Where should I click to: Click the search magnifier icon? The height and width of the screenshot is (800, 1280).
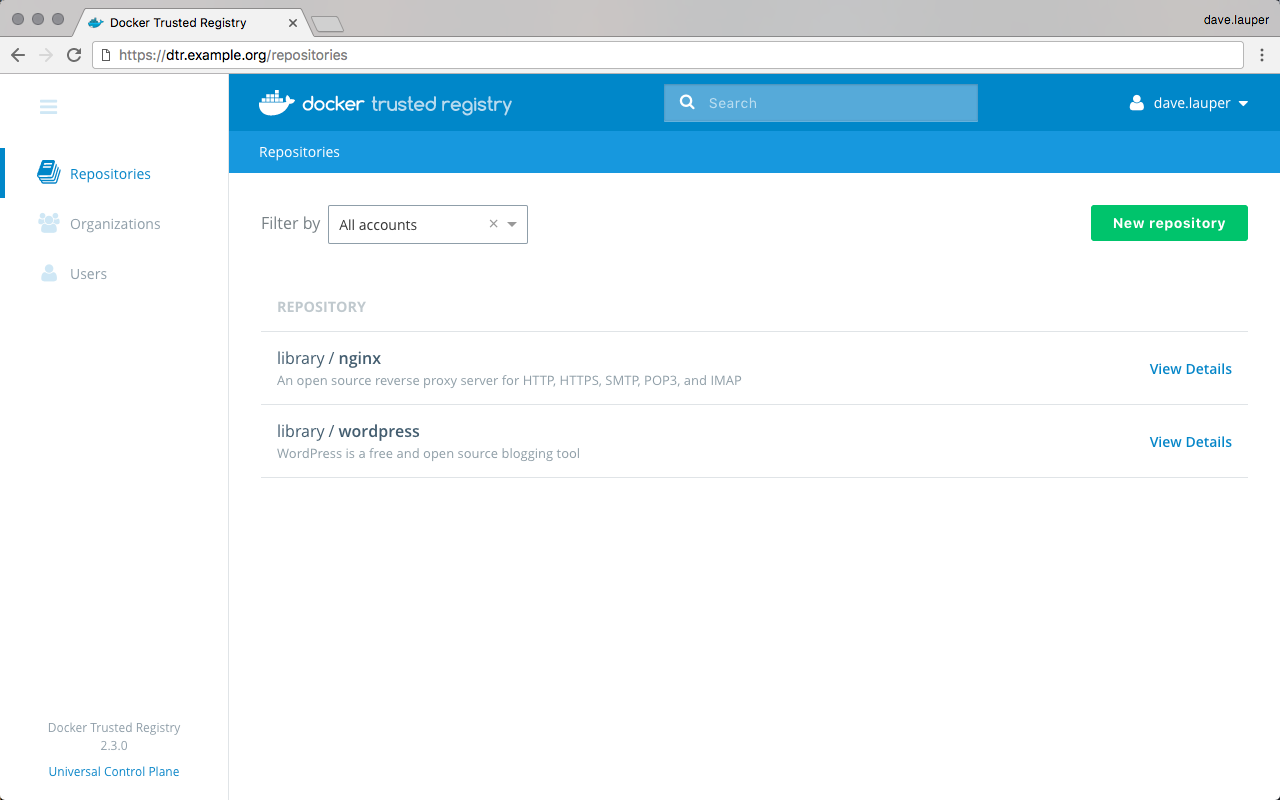click(x=687, y=102)
